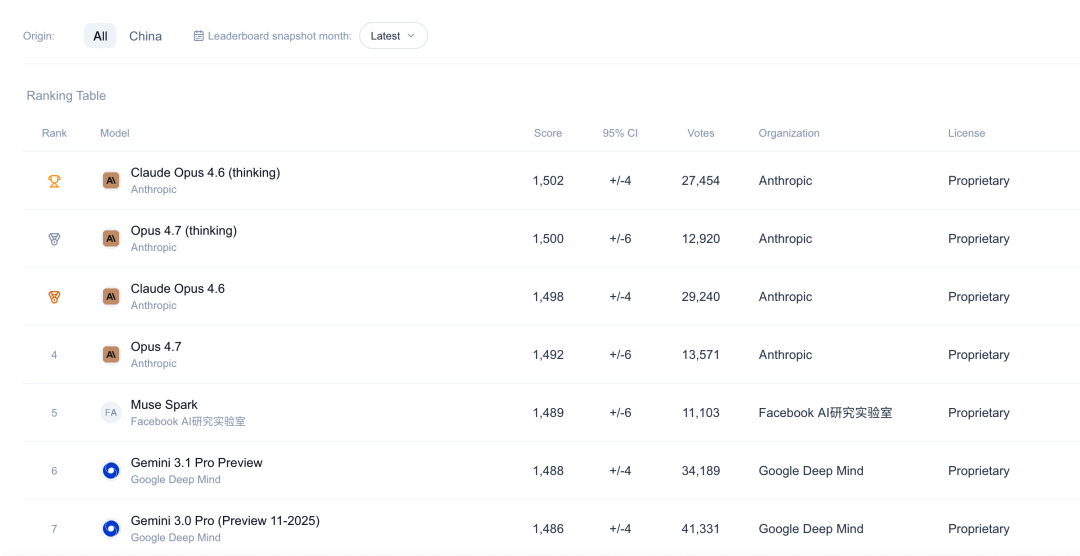
Task: Click the score 1,488
Action: pyautogui.click(x=548, y=471)
